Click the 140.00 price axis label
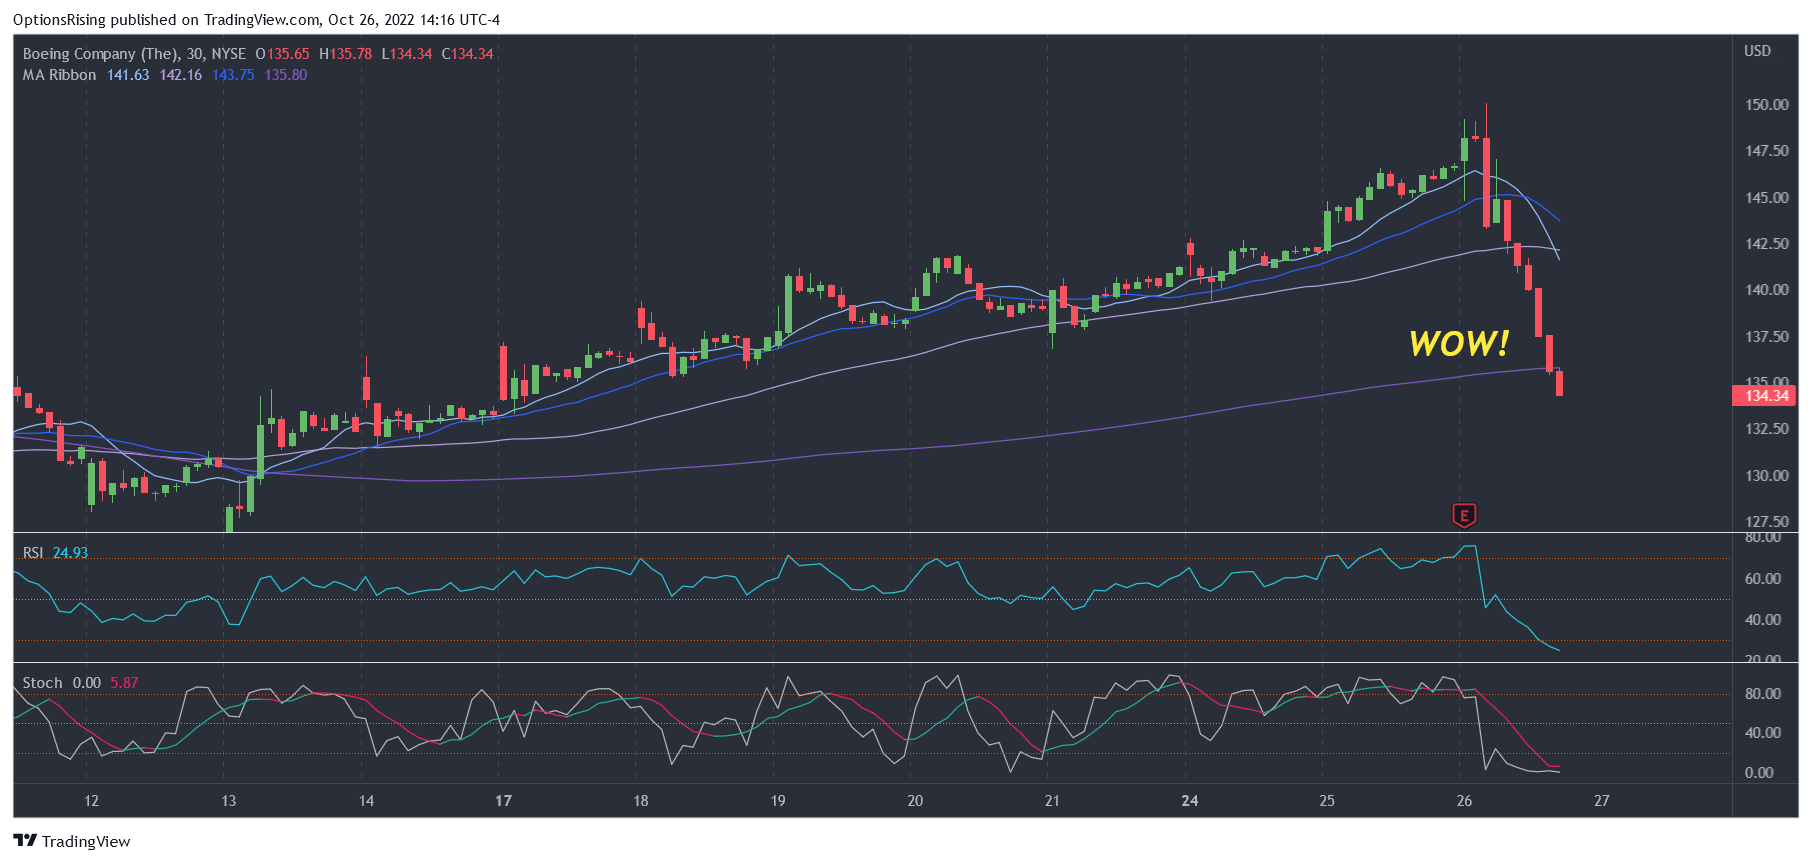The image size is (1812, 862). [x=1767, y=290]
